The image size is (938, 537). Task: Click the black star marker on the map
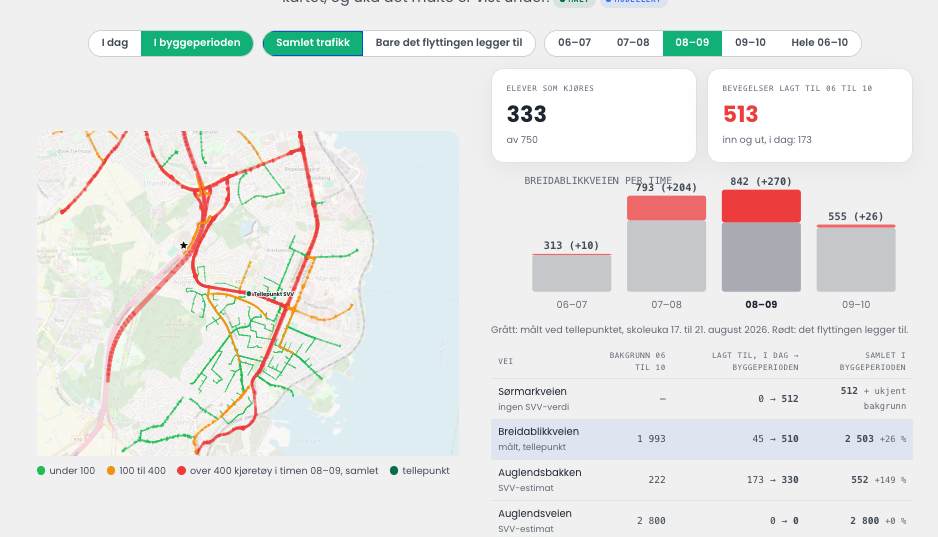[x=184, y=245]
